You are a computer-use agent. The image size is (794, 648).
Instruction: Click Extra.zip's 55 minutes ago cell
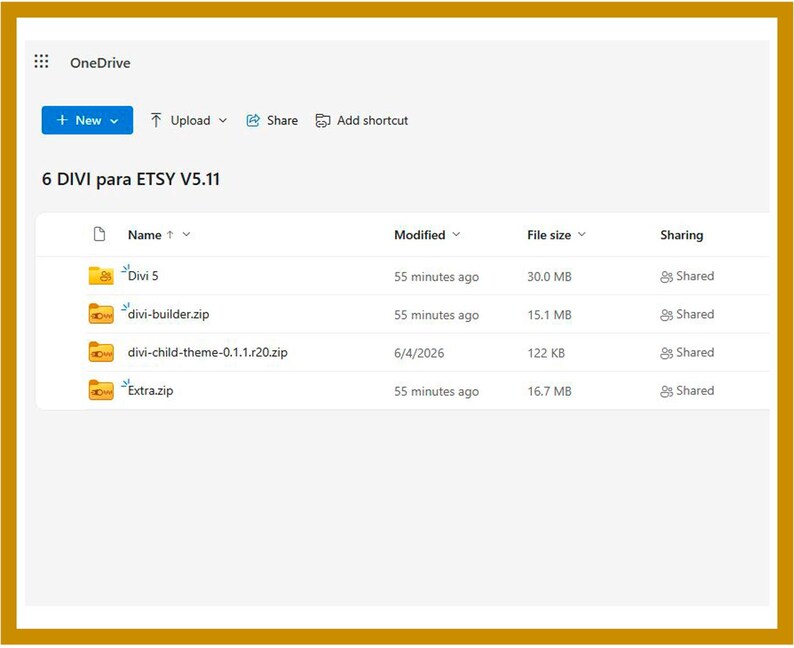(x=436, y=391)
